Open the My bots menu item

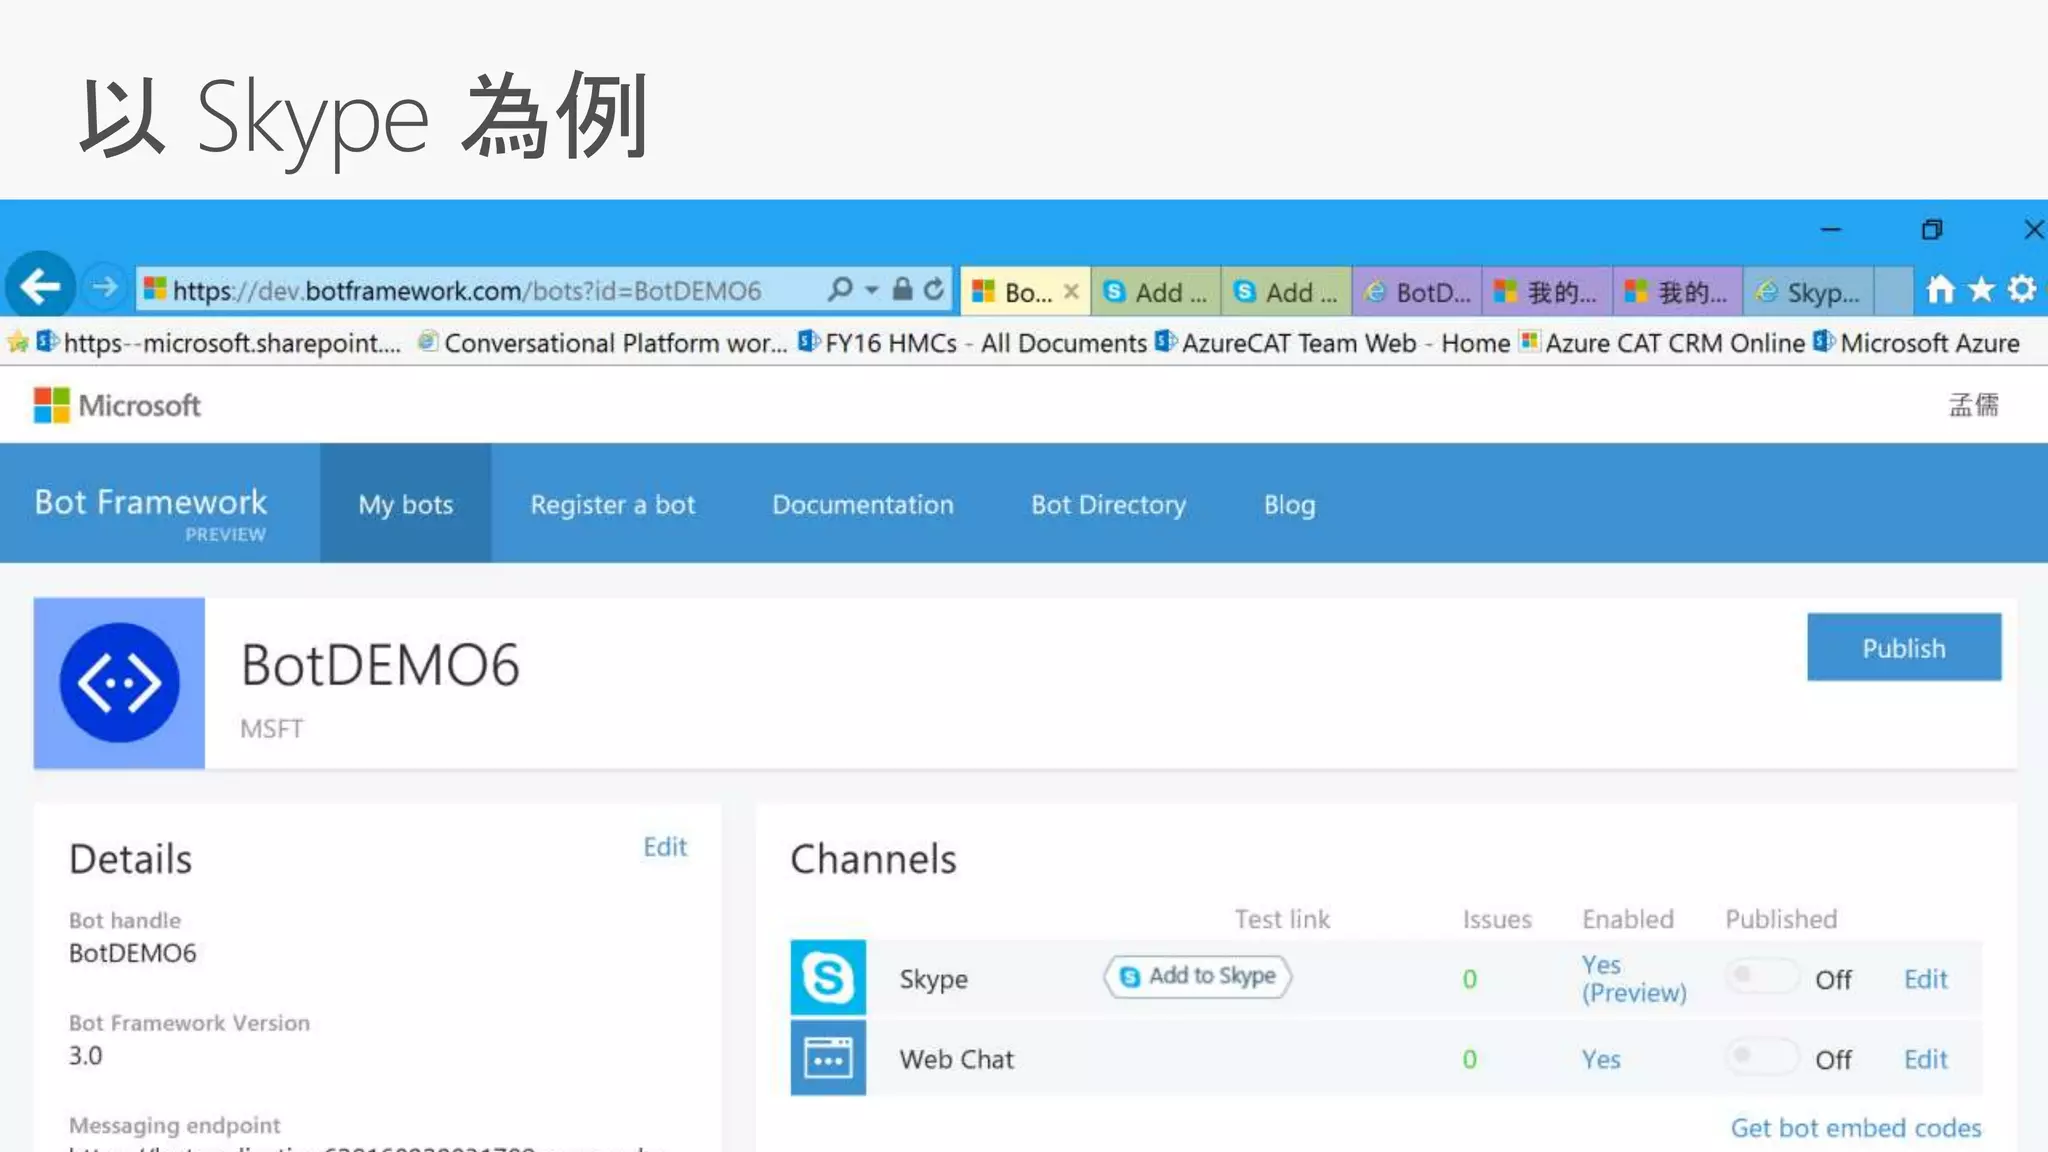(x=405, y=504)
